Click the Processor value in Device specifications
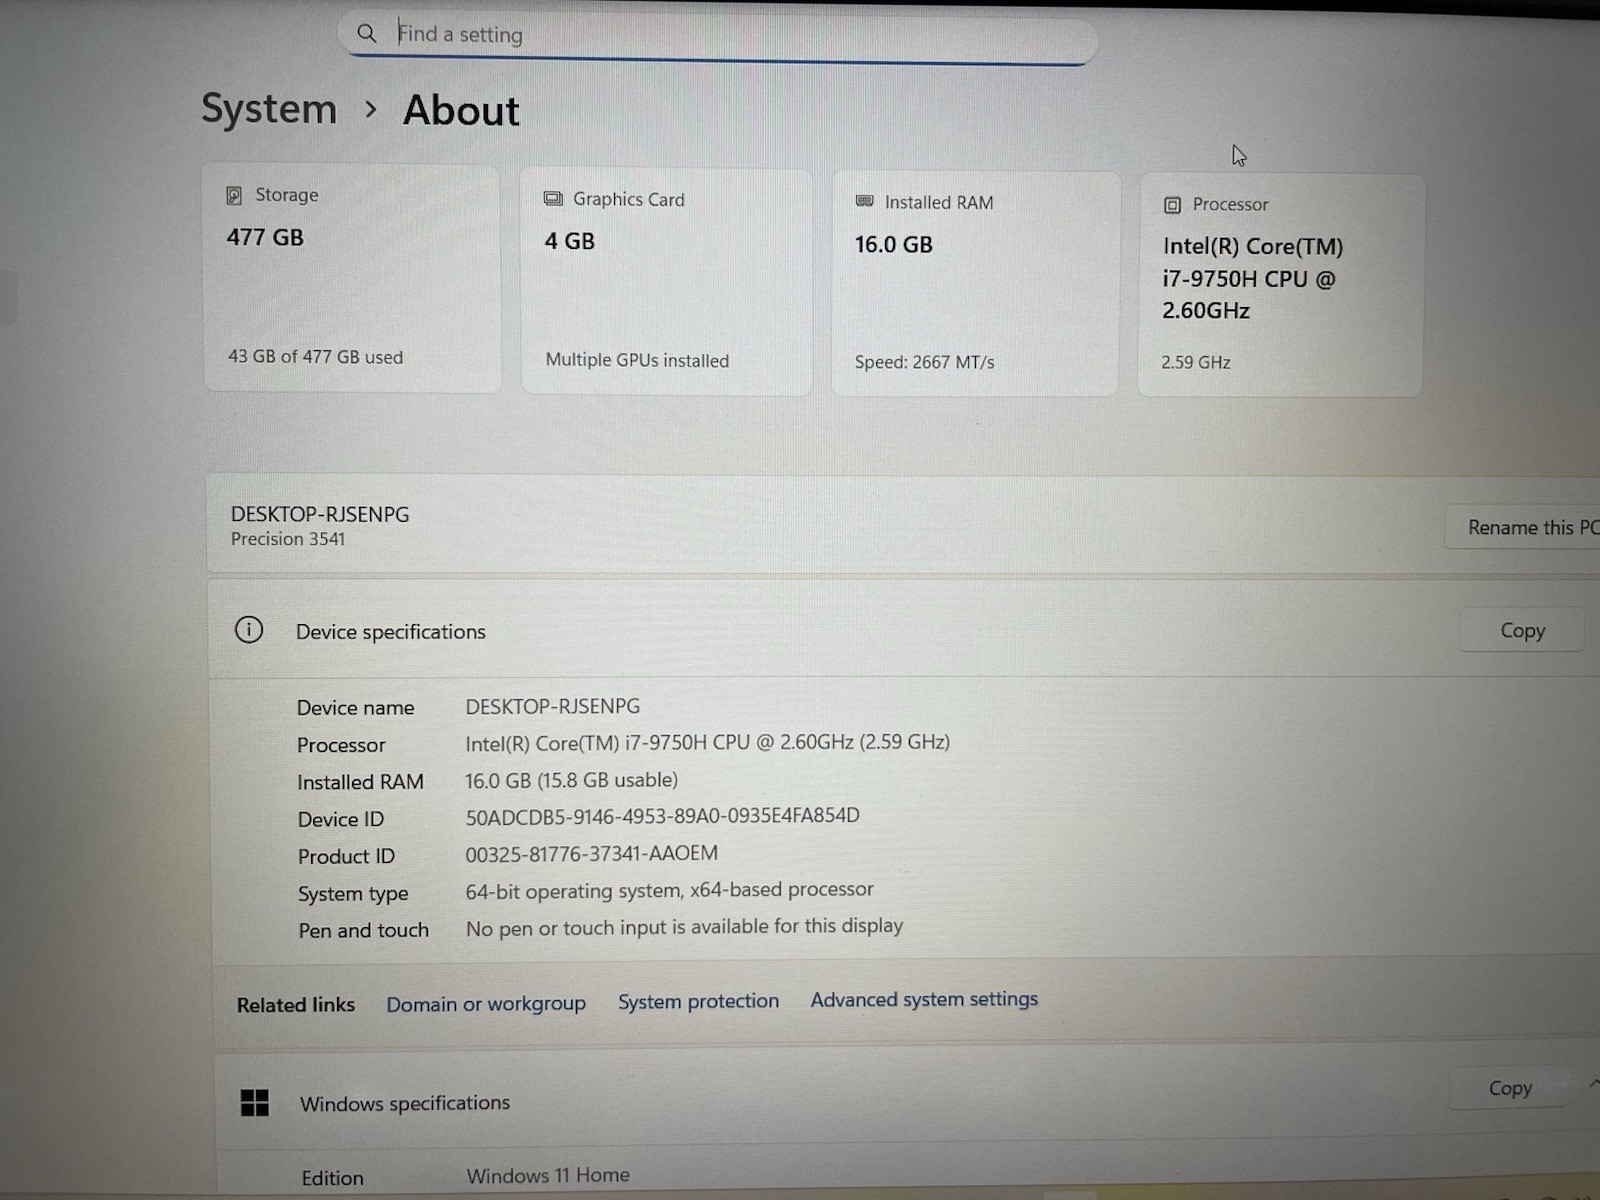 pyautogui.click(x=707, y=742)
